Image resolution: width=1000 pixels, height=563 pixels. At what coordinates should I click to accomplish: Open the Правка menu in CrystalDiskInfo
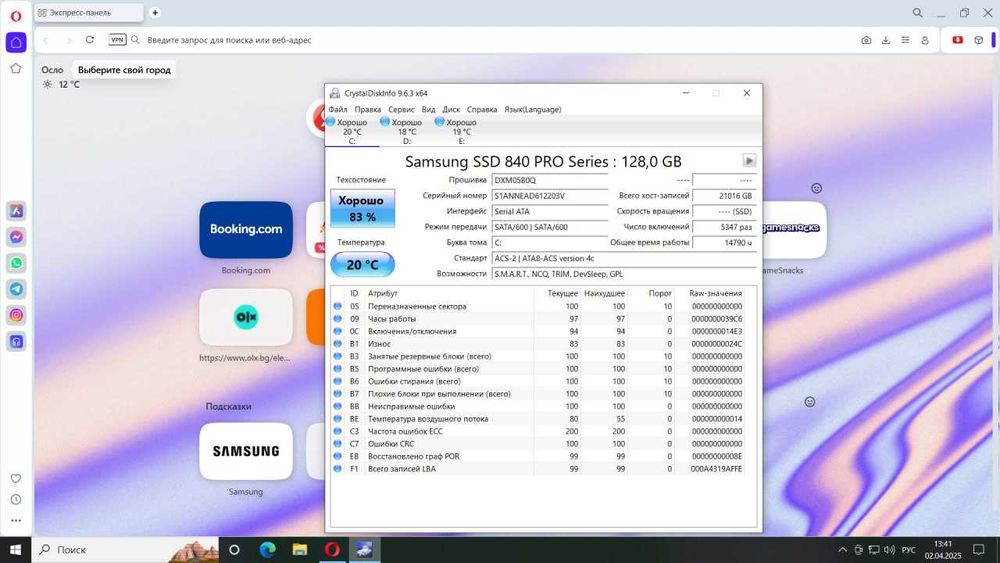368,110
